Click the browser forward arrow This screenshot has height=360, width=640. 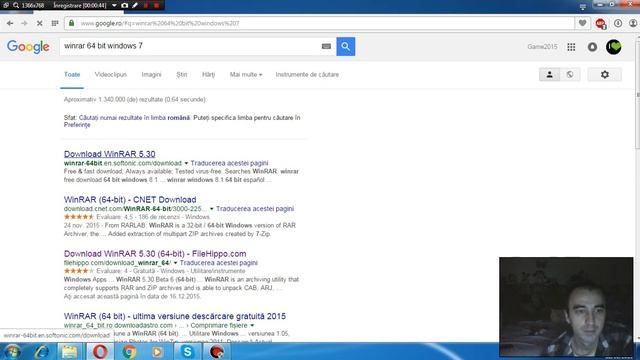click(24, 23)
